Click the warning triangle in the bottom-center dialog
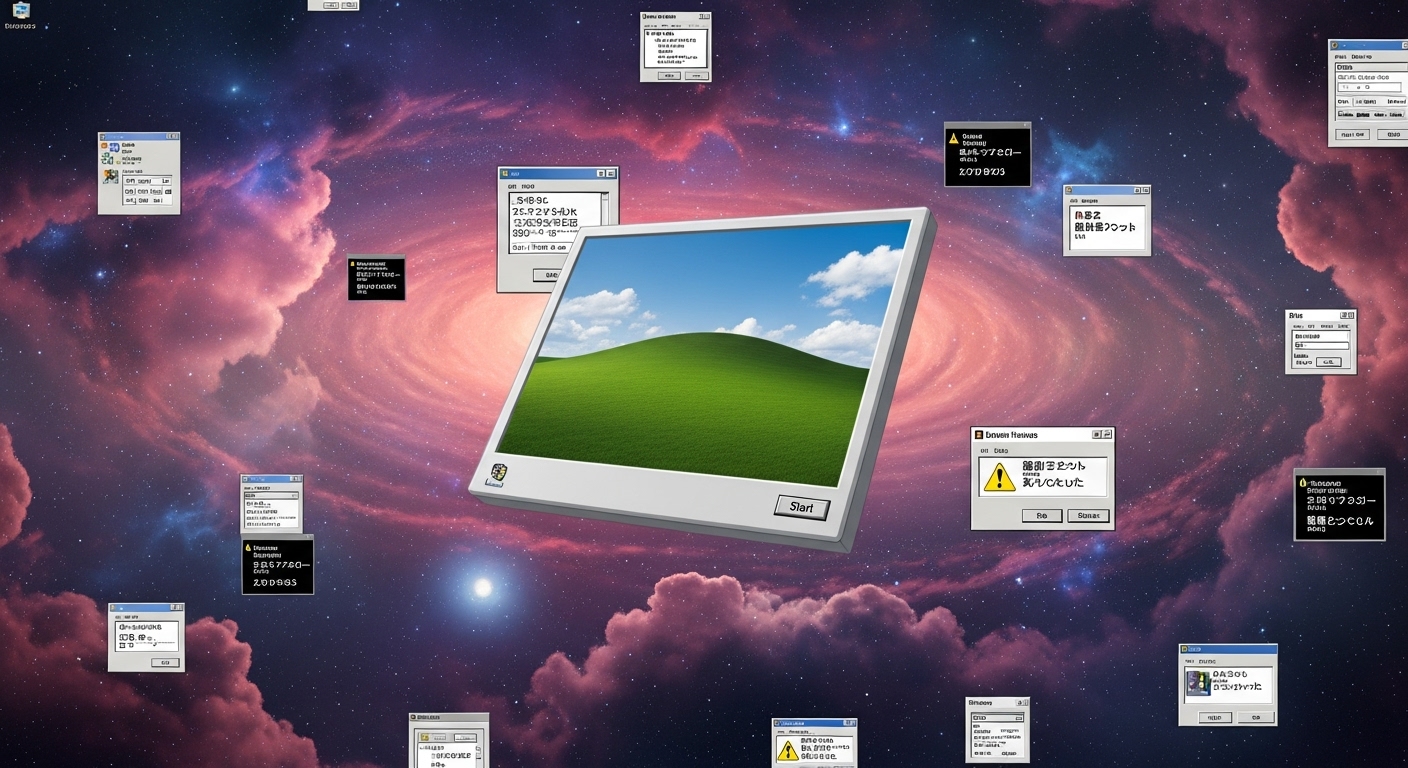Image resolution: width=1408 pixels, height=768 pixels. coord(788,750)
